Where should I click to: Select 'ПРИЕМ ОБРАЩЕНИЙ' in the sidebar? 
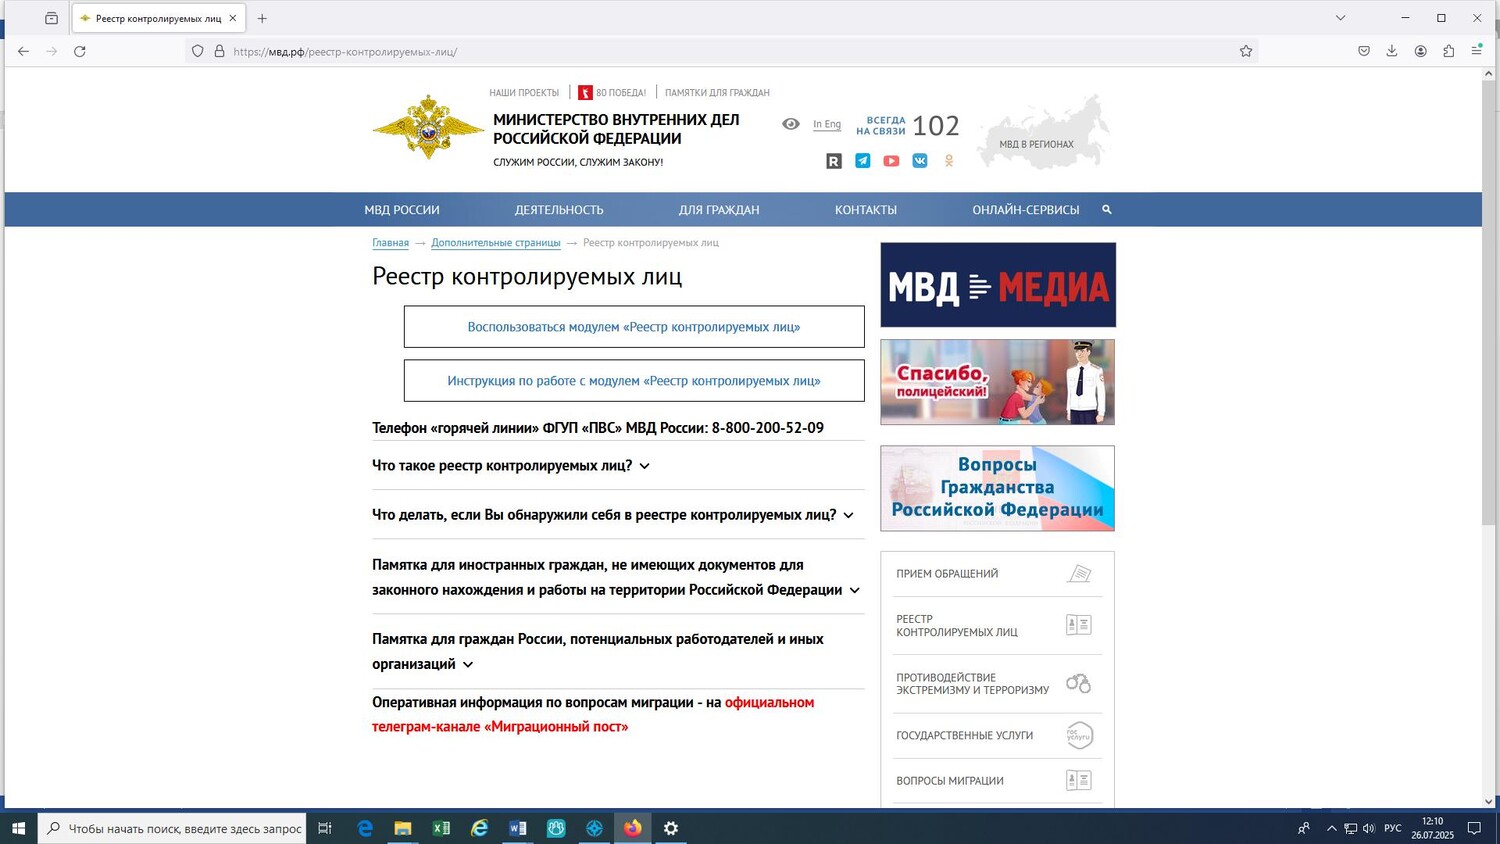pos(947,574)
